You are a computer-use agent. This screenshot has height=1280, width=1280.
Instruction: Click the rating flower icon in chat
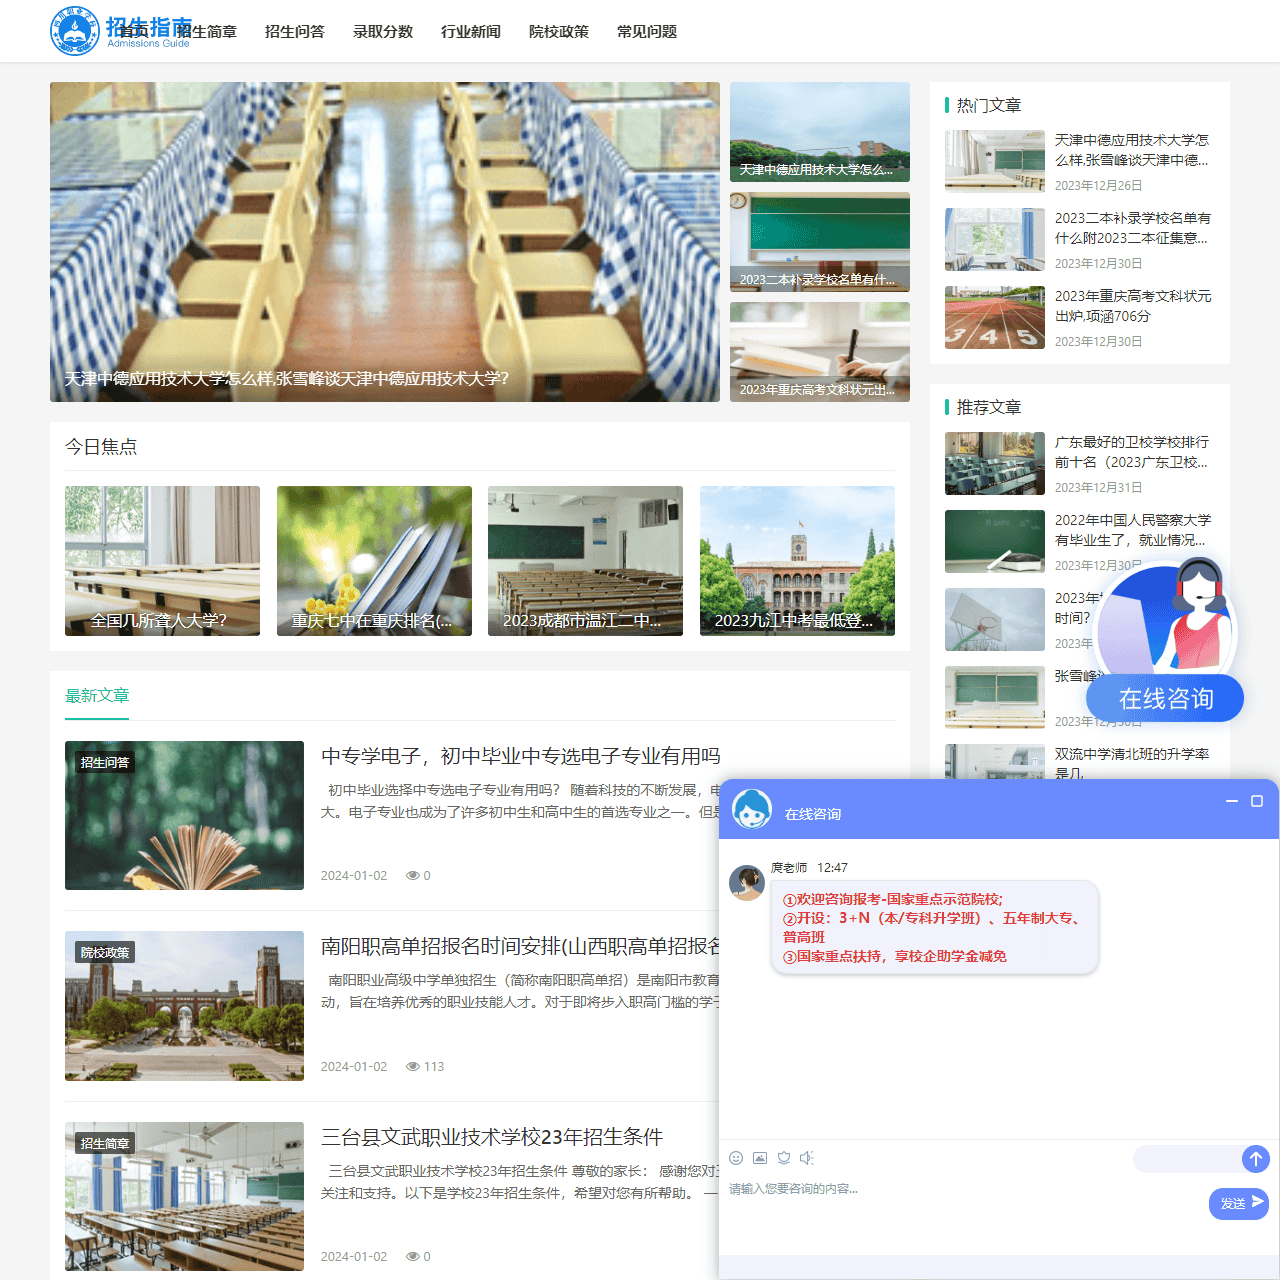tap(784, 1158)
